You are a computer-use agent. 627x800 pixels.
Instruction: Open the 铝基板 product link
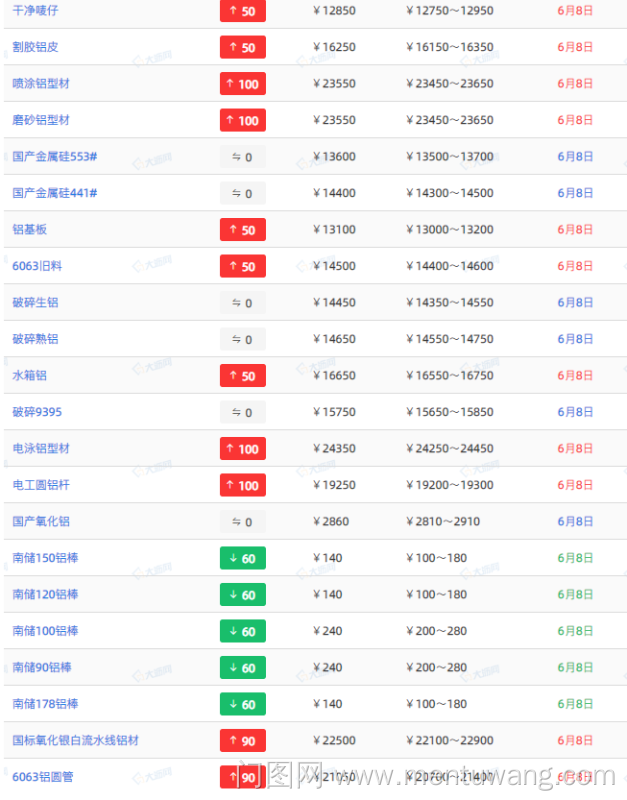click(30, 229)
